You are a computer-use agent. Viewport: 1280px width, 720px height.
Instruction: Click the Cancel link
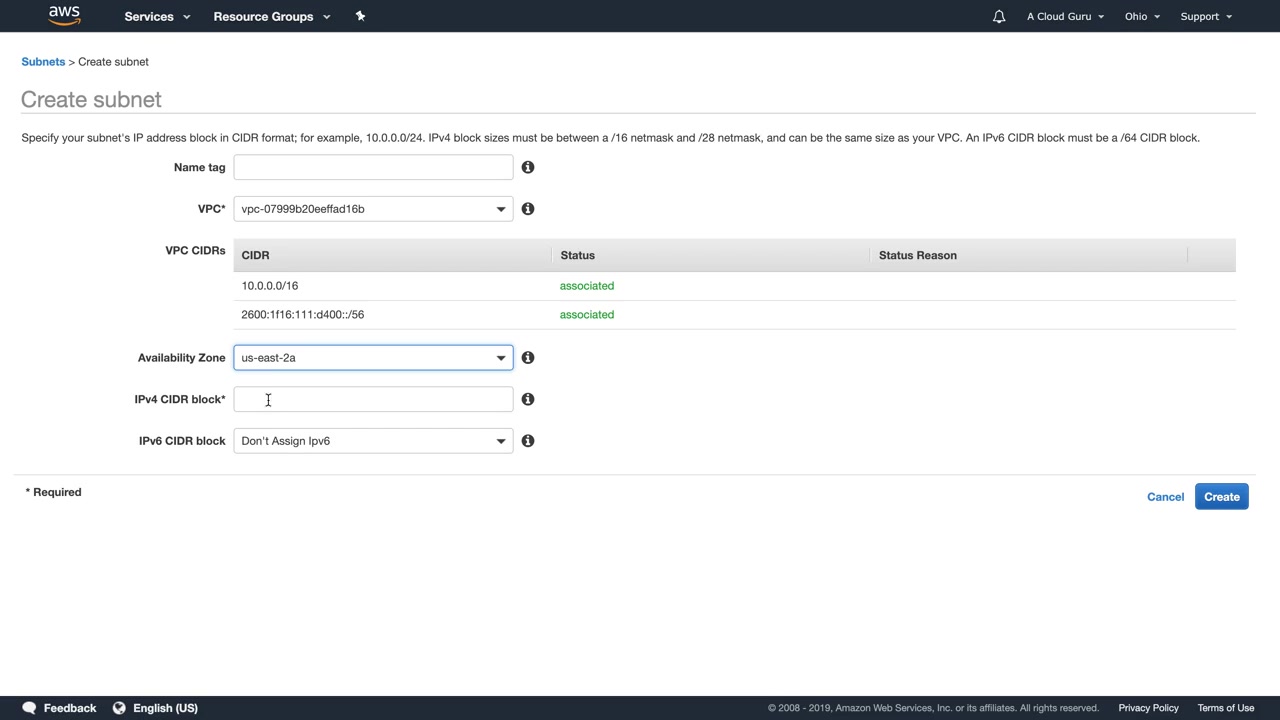pos(1165,497)
